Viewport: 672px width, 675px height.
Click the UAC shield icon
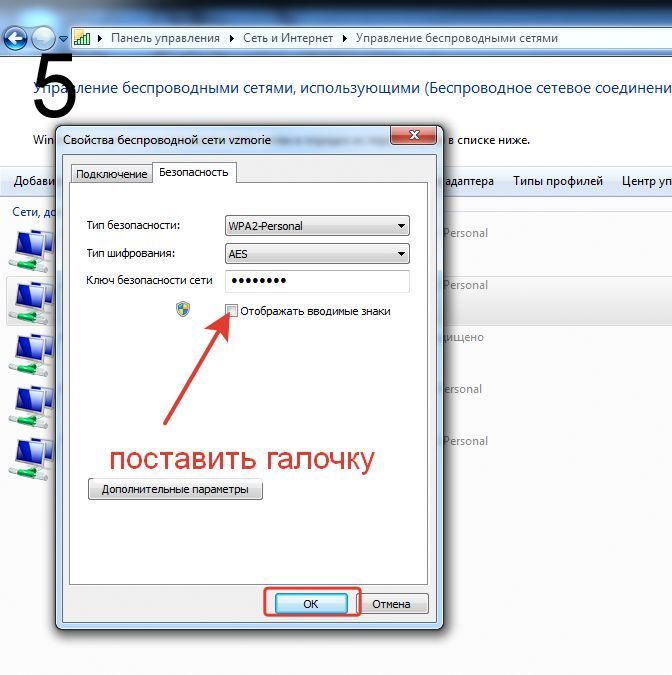point(183,309)
